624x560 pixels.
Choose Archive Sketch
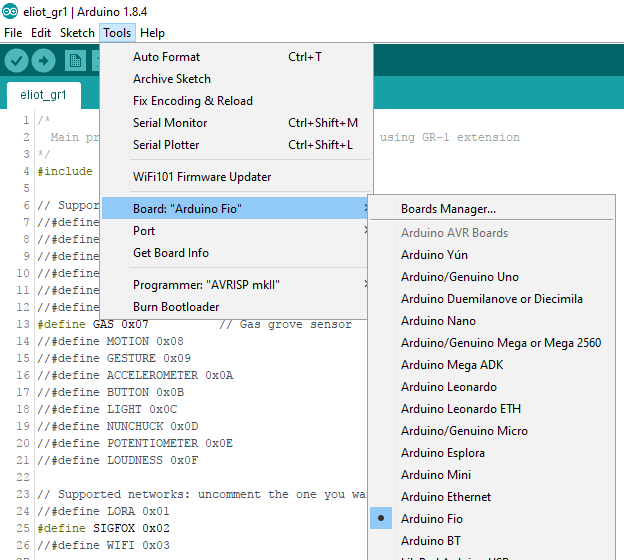point(237,79)
